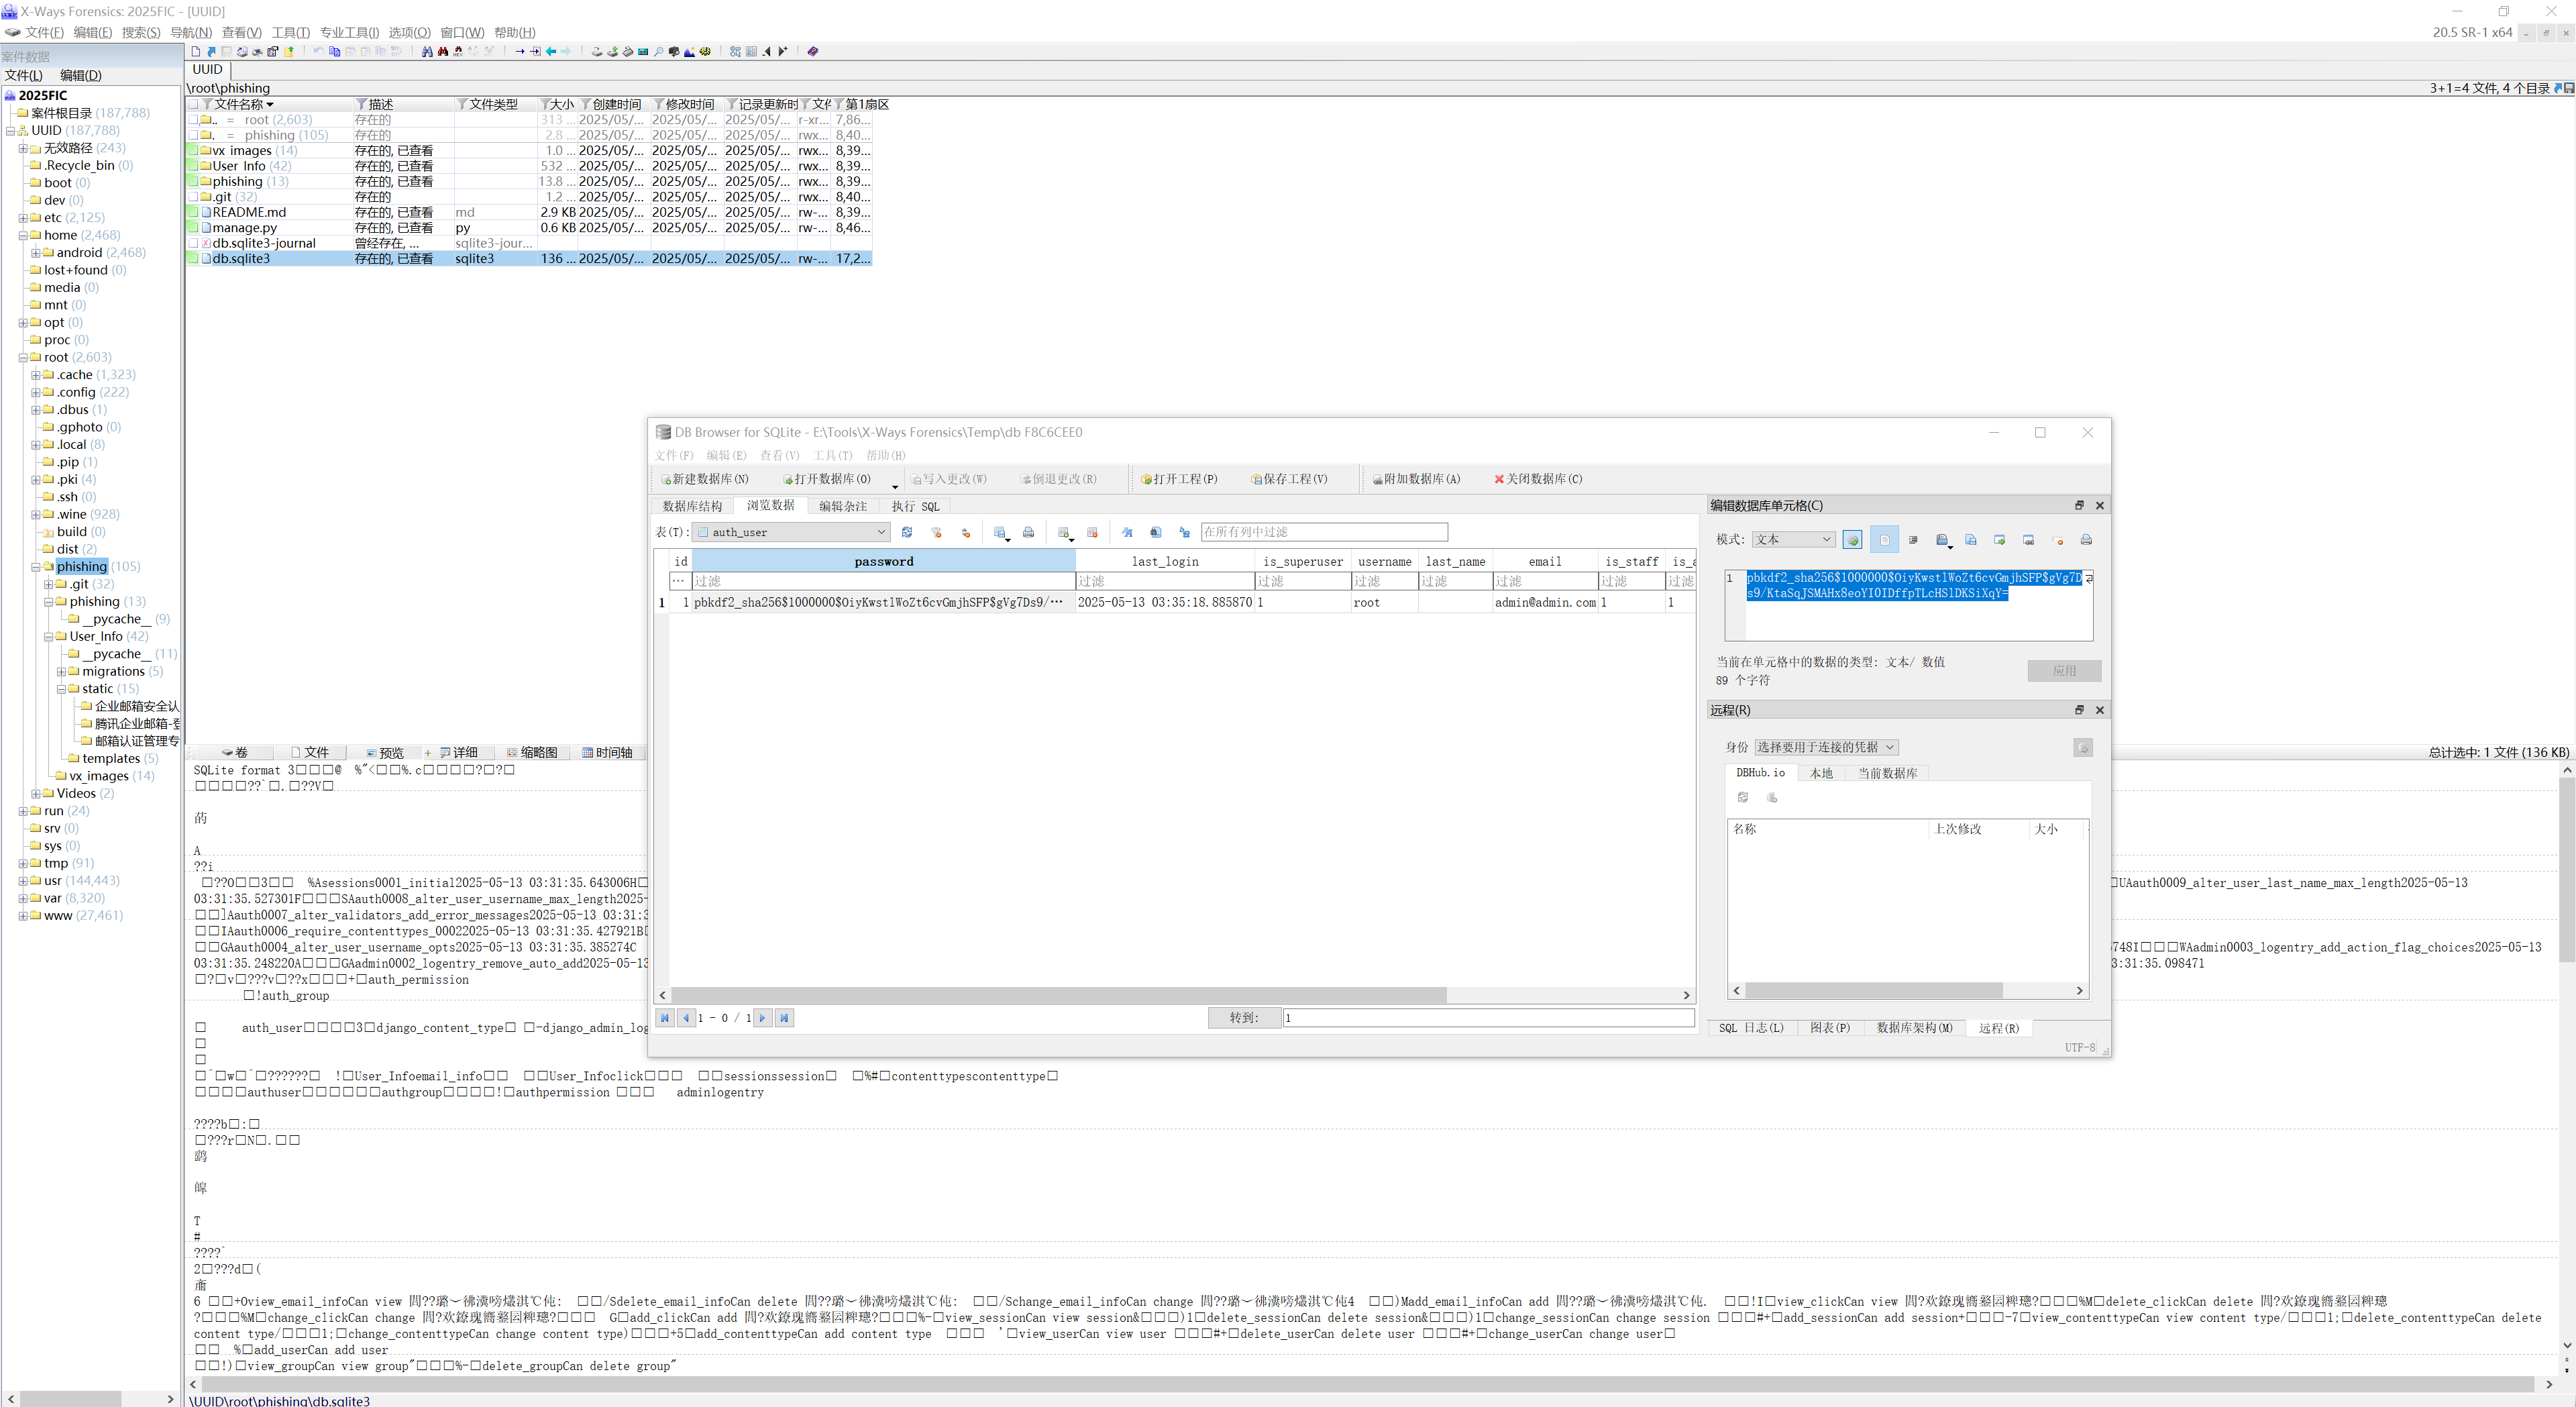Toggle auto-switch mode gear button
Screen dimensions: 2576x1407
(1852, 540)
